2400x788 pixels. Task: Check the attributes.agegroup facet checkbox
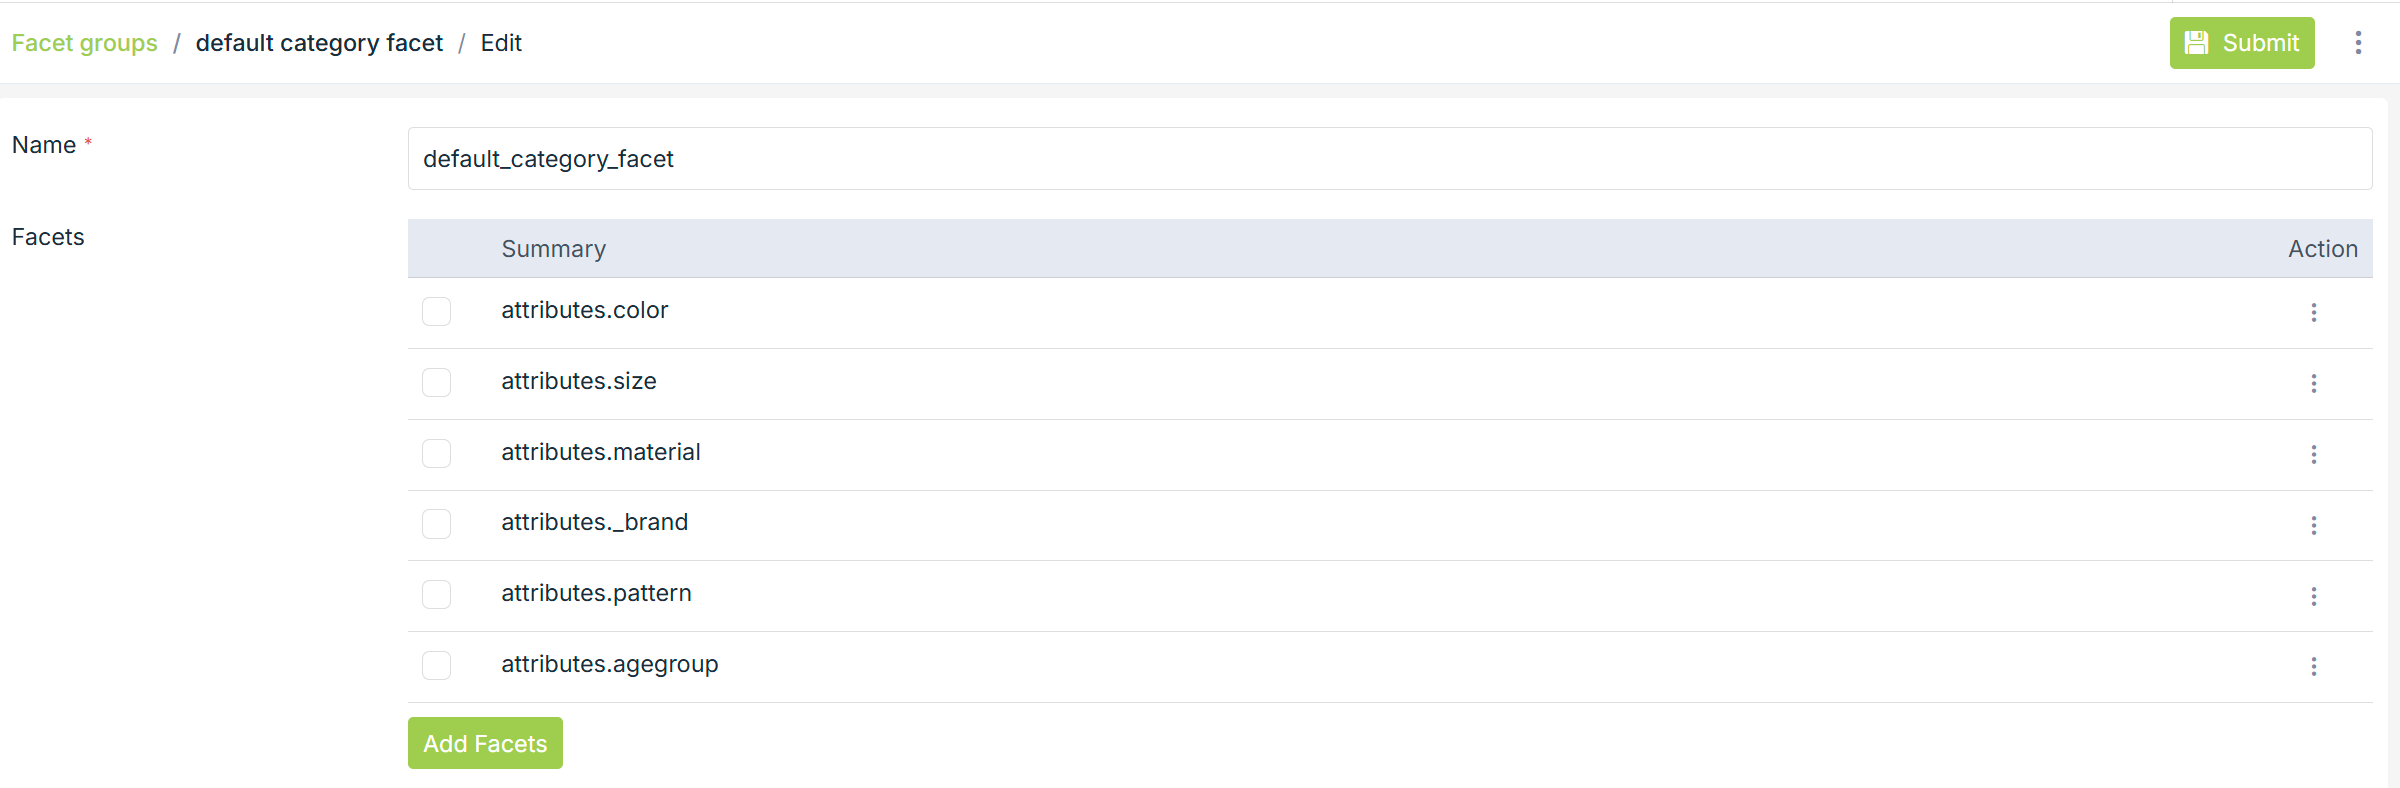tap(436, 666)
